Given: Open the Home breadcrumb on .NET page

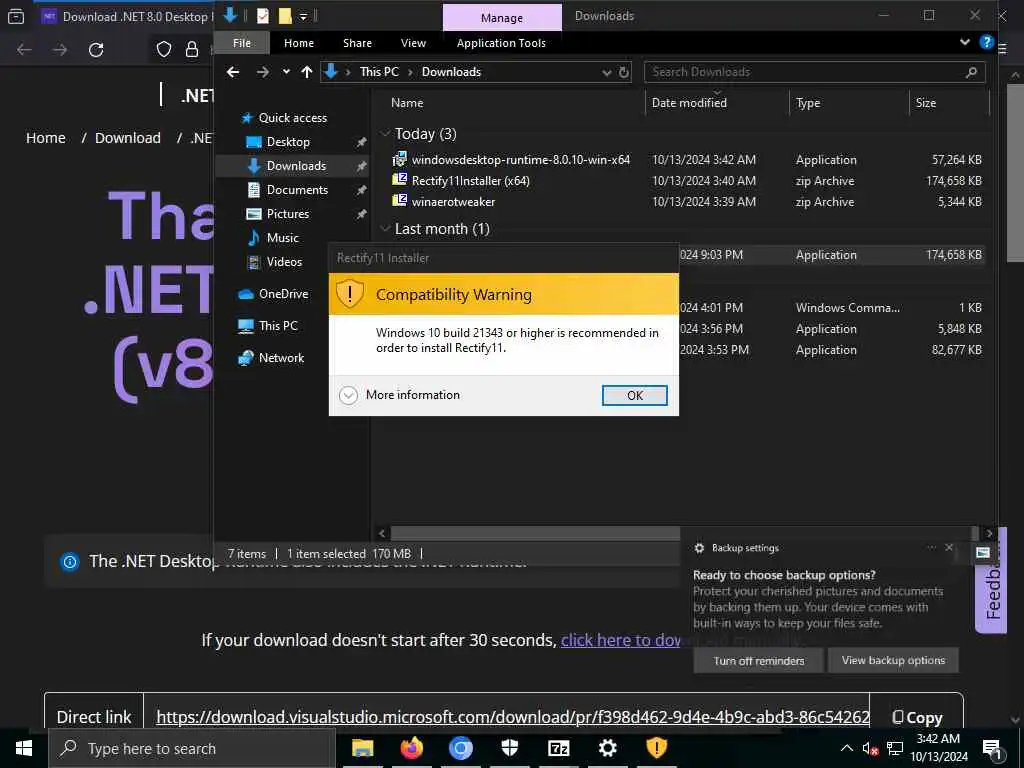Looking at the screenshot, I should click(x=46, y=138).
